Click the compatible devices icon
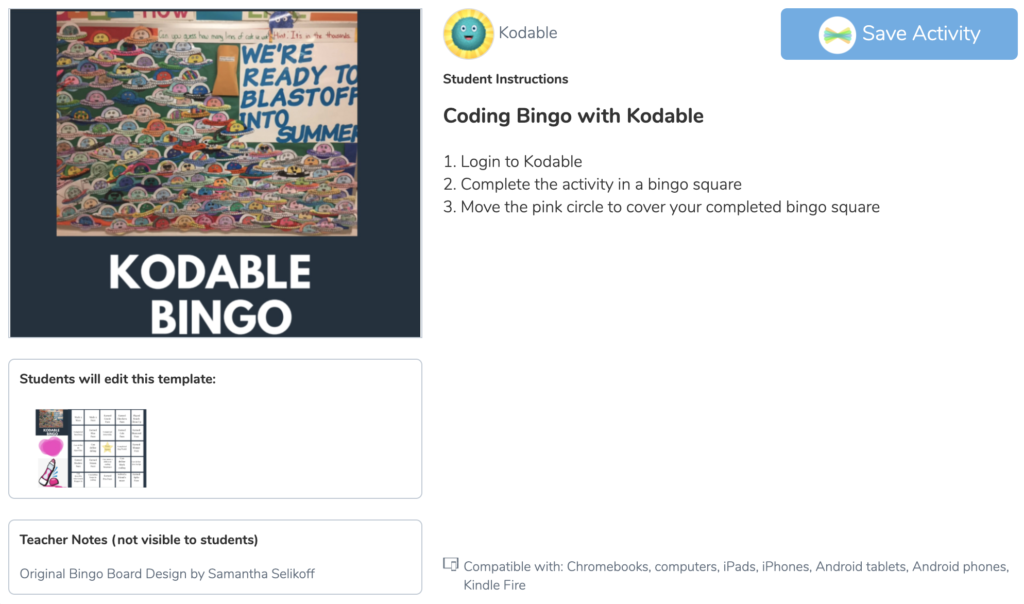Image resolution: width=1024 pixels, height=604 pixels. click(x=451, y=565)
